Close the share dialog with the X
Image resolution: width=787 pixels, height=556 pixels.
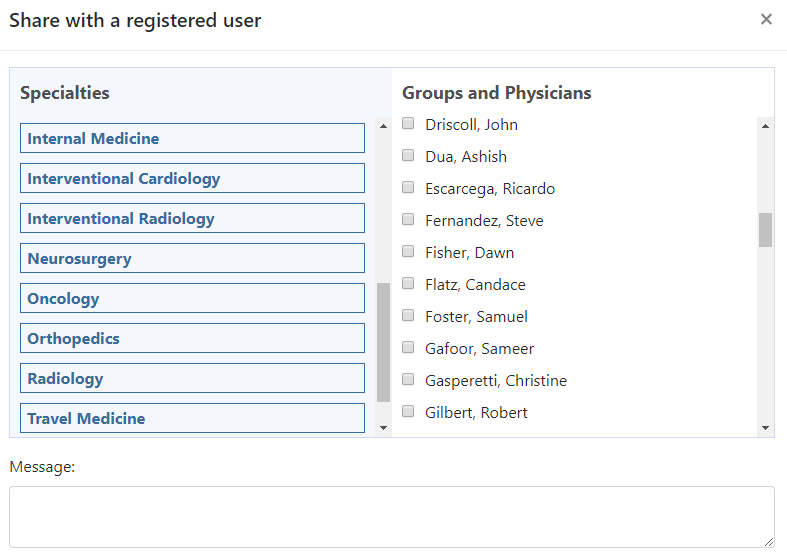click(x=766, y=19)
